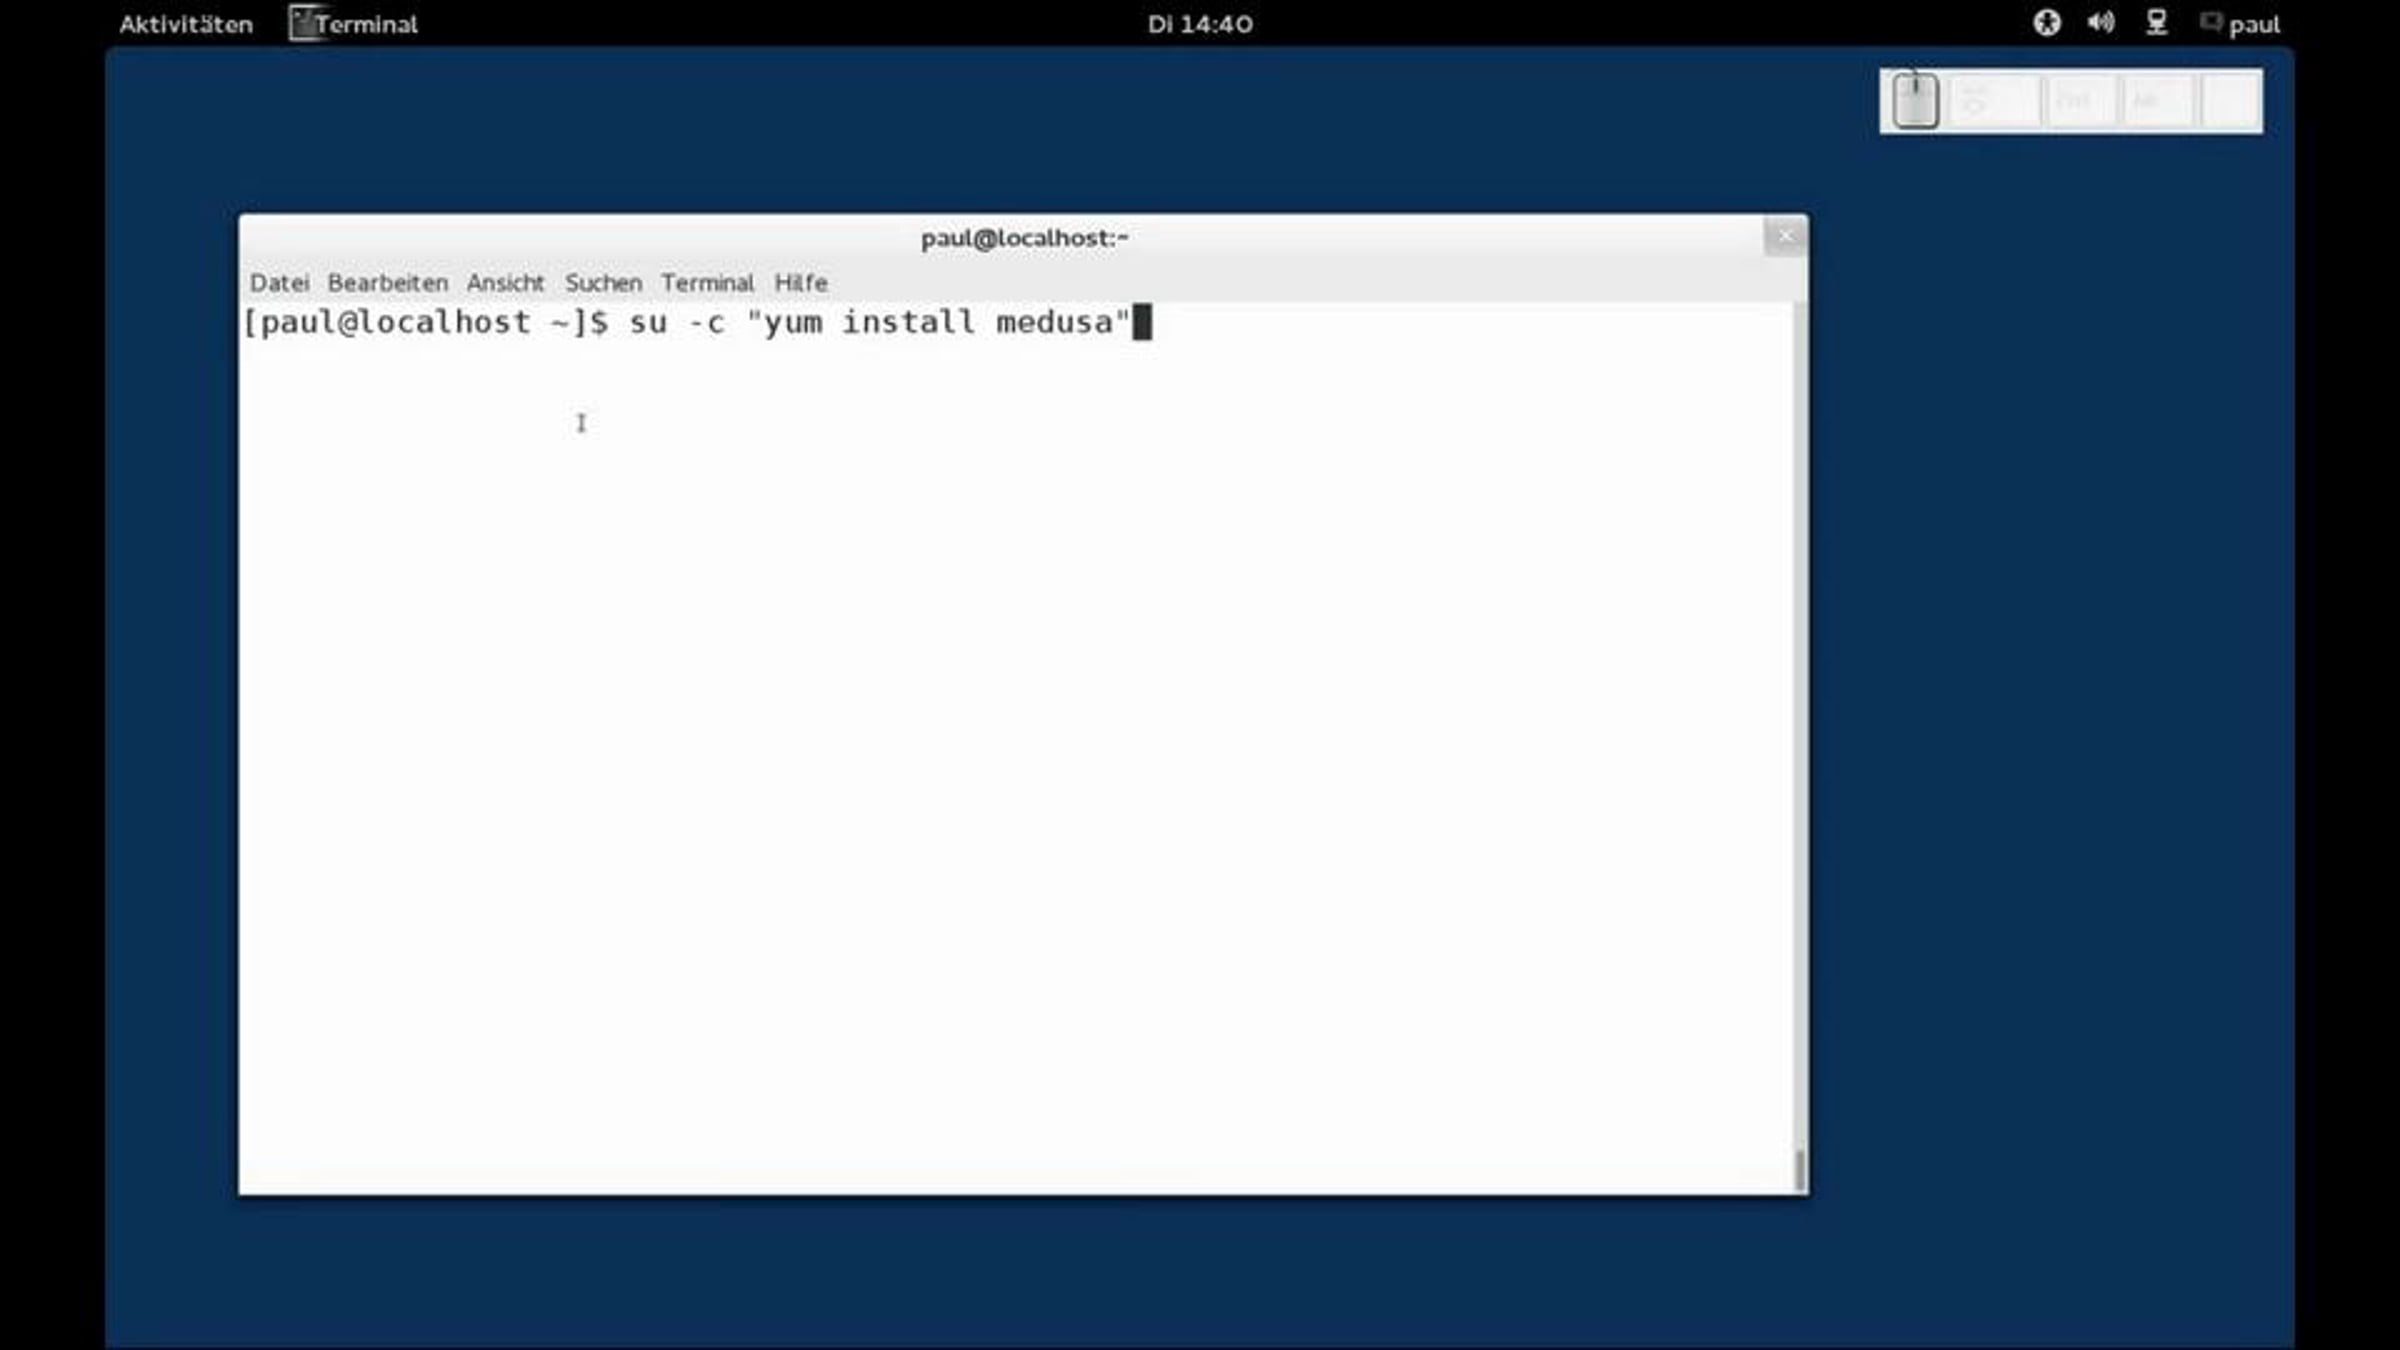The height and width of the screenshot is (1350, 2400).
Task: Open the Bearbeiten menu
Action: [x=387, y=283]
